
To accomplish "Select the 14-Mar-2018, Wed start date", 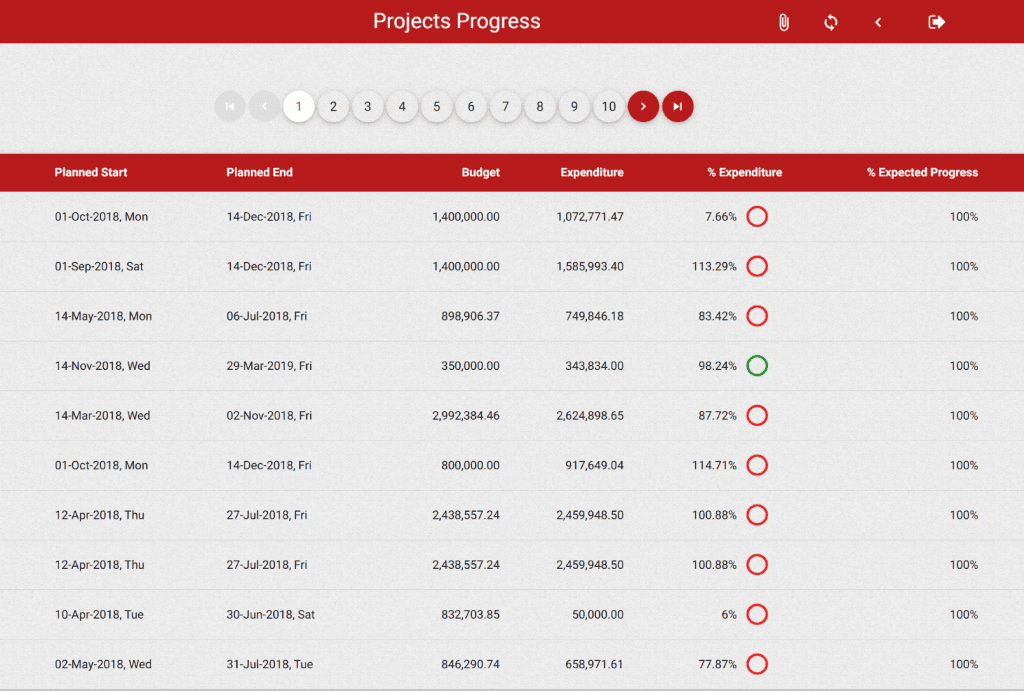I will [x=103, y=415].
